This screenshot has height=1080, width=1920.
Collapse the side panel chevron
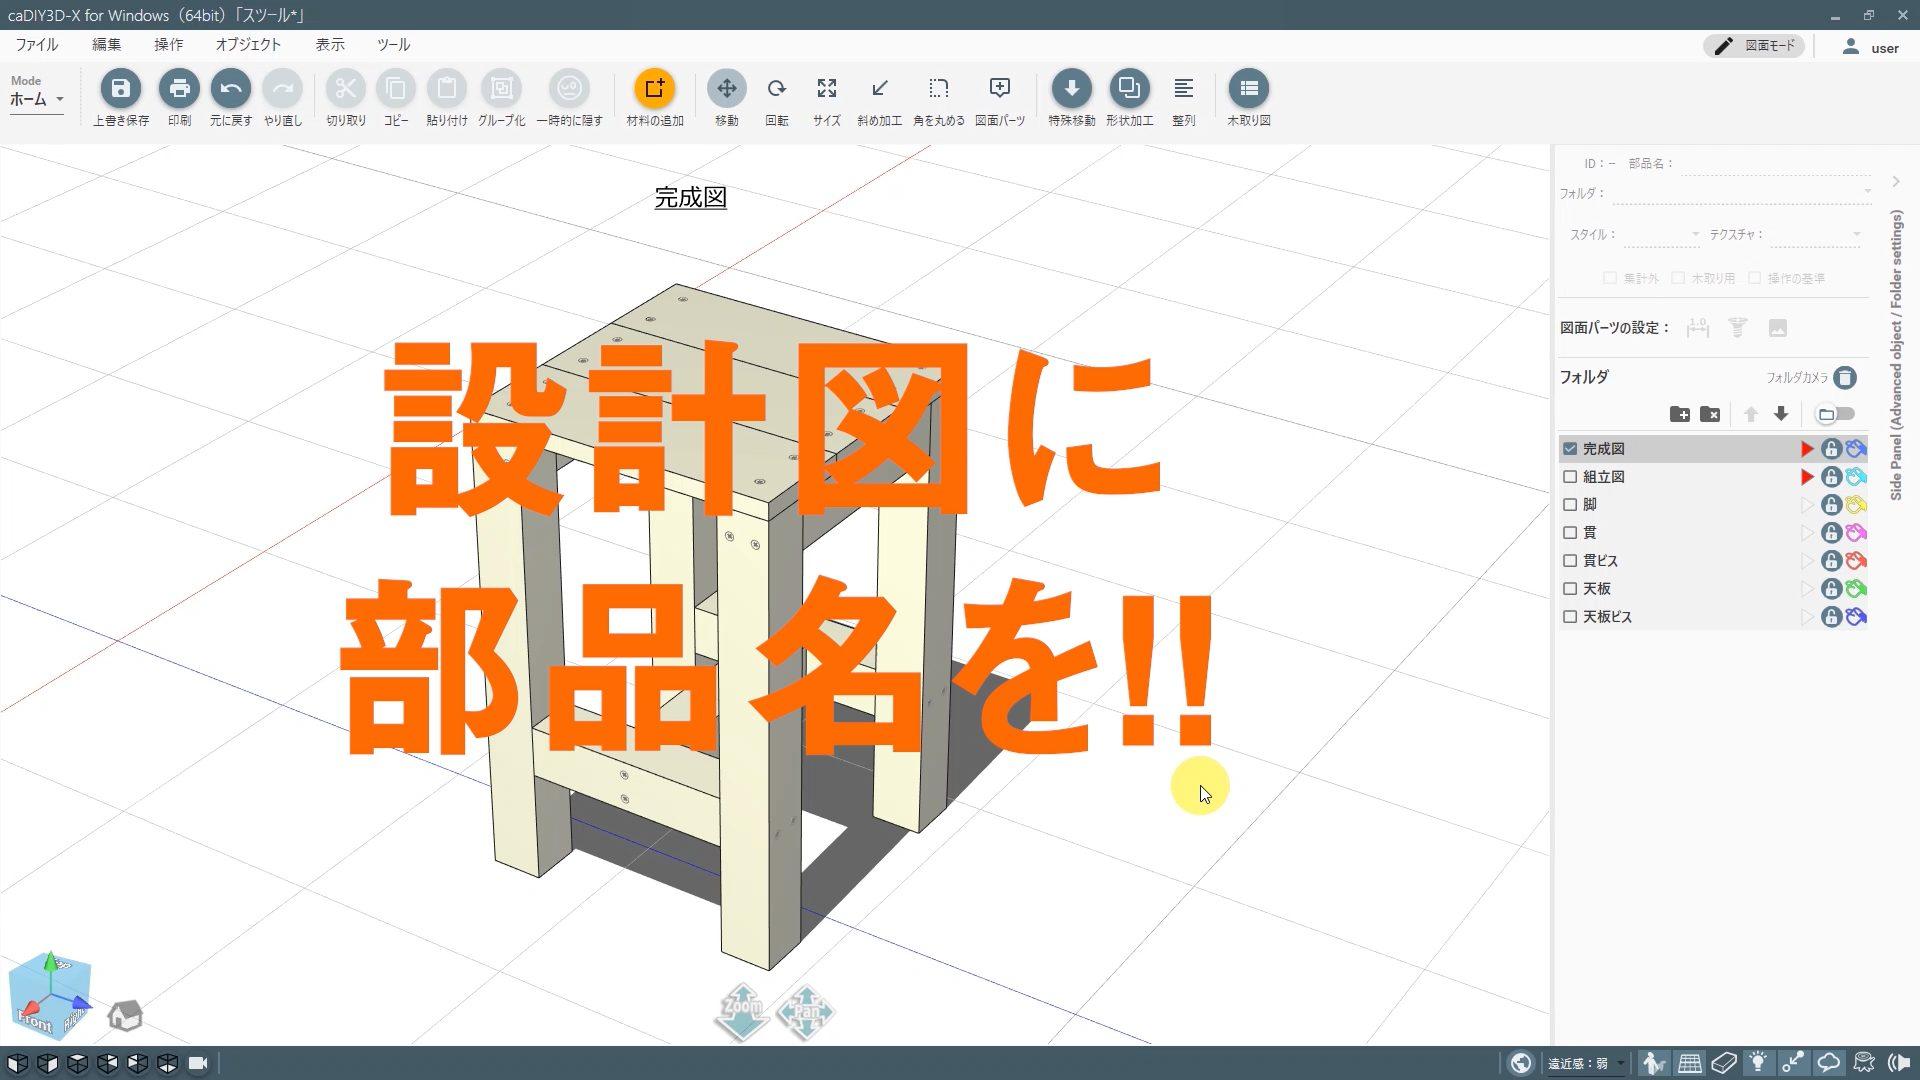(1896, 181)
